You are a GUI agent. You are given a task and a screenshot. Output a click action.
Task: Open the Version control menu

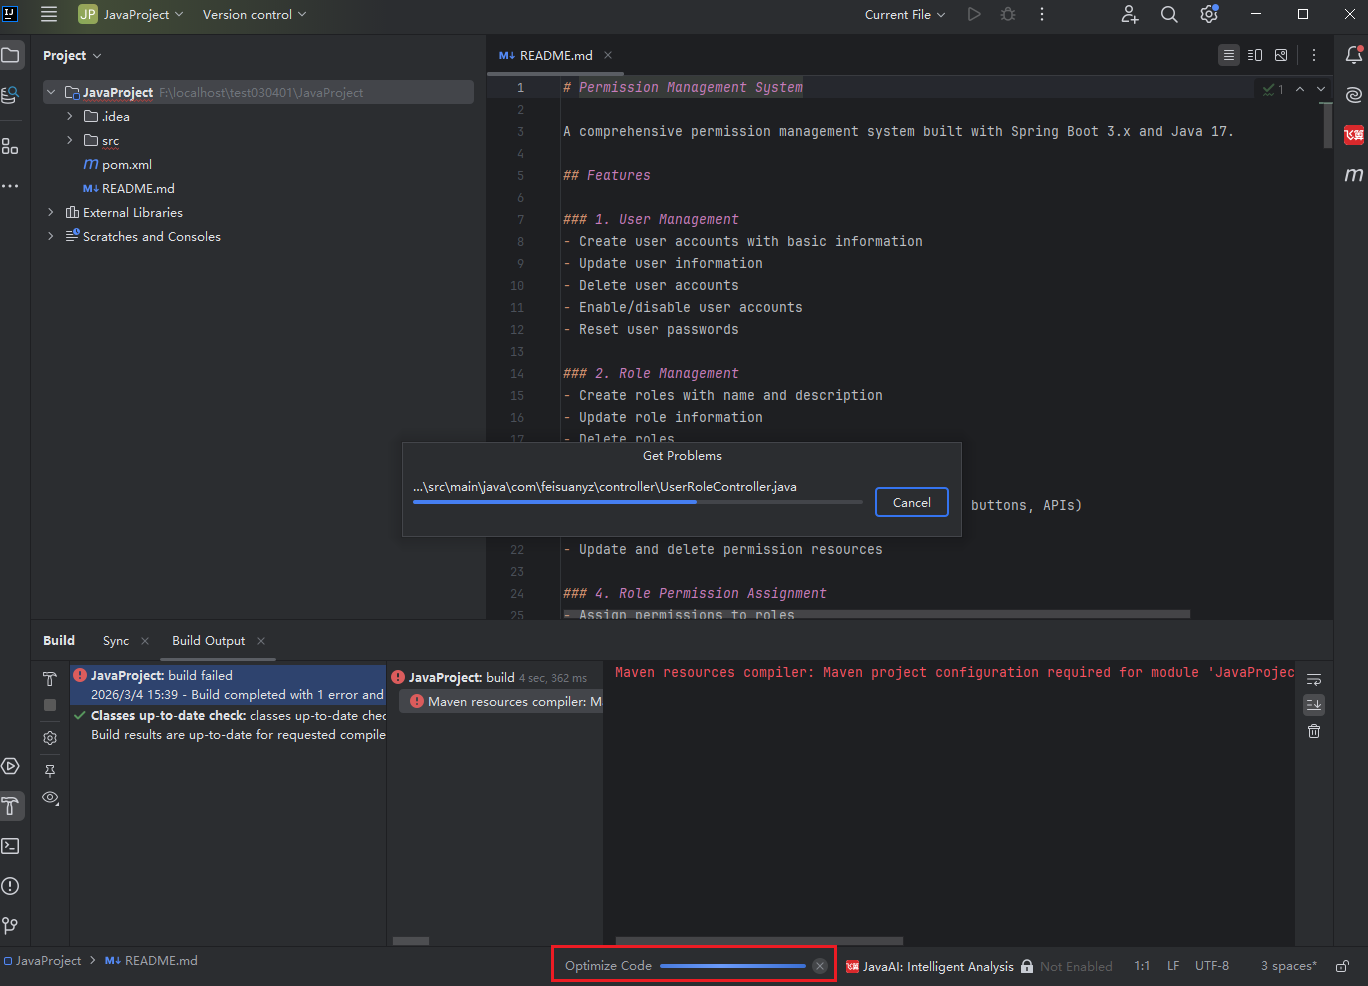click(x=254, y=14)
